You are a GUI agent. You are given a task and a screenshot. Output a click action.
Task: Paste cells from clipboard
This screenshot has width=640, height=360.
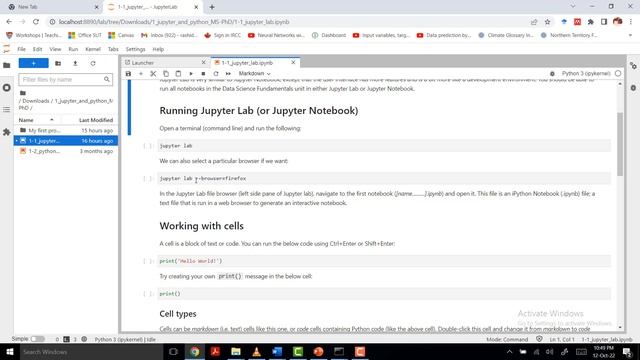click(x=178, y=73)
